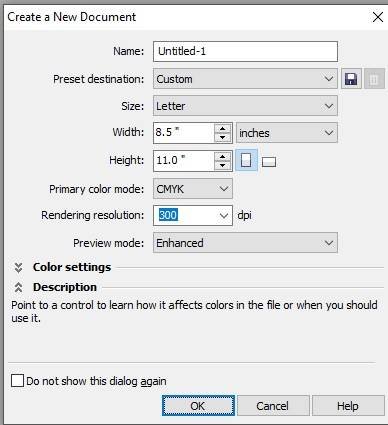Viewport: 388px width, 425px height.
Task: Confirm with the OK button
Action: 198,406
